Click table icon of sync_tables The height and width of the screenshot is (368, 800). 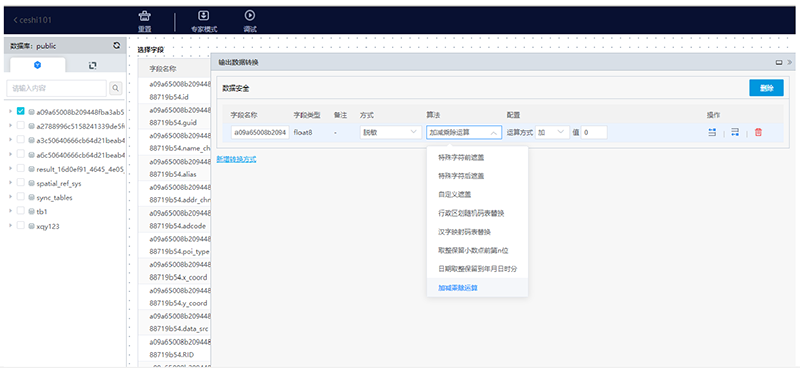[x=31, y=197]
